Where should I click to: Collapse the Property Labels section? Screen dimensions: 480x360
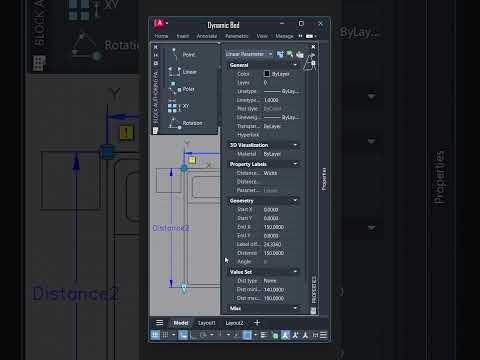(295, 164)
